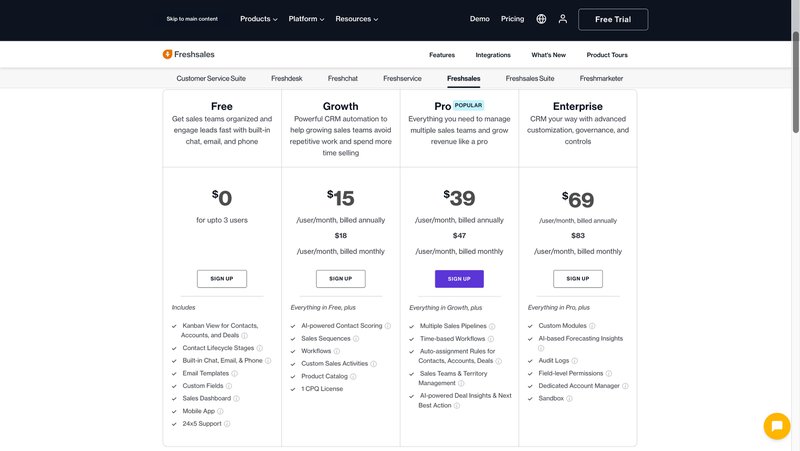The image size is (800, 451).
Task: Info icon beside Custom Fields
Action: point(229,386)
